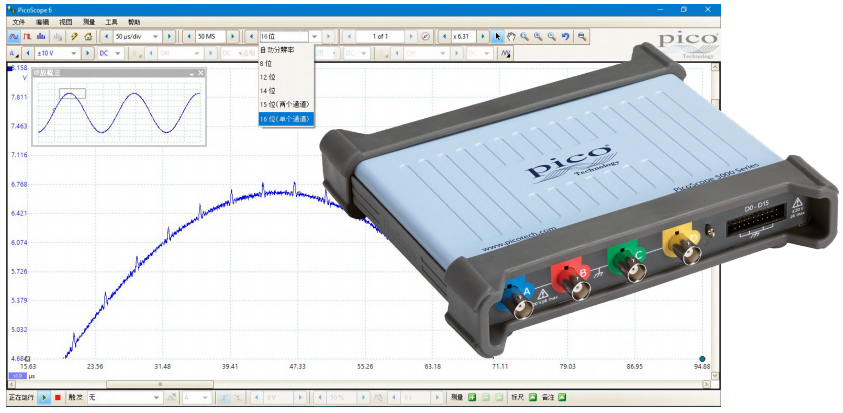Decrease Channel A voltage range arrow
Image resolution: width=843 pixels, height=413 pixels.
point(27,54)
